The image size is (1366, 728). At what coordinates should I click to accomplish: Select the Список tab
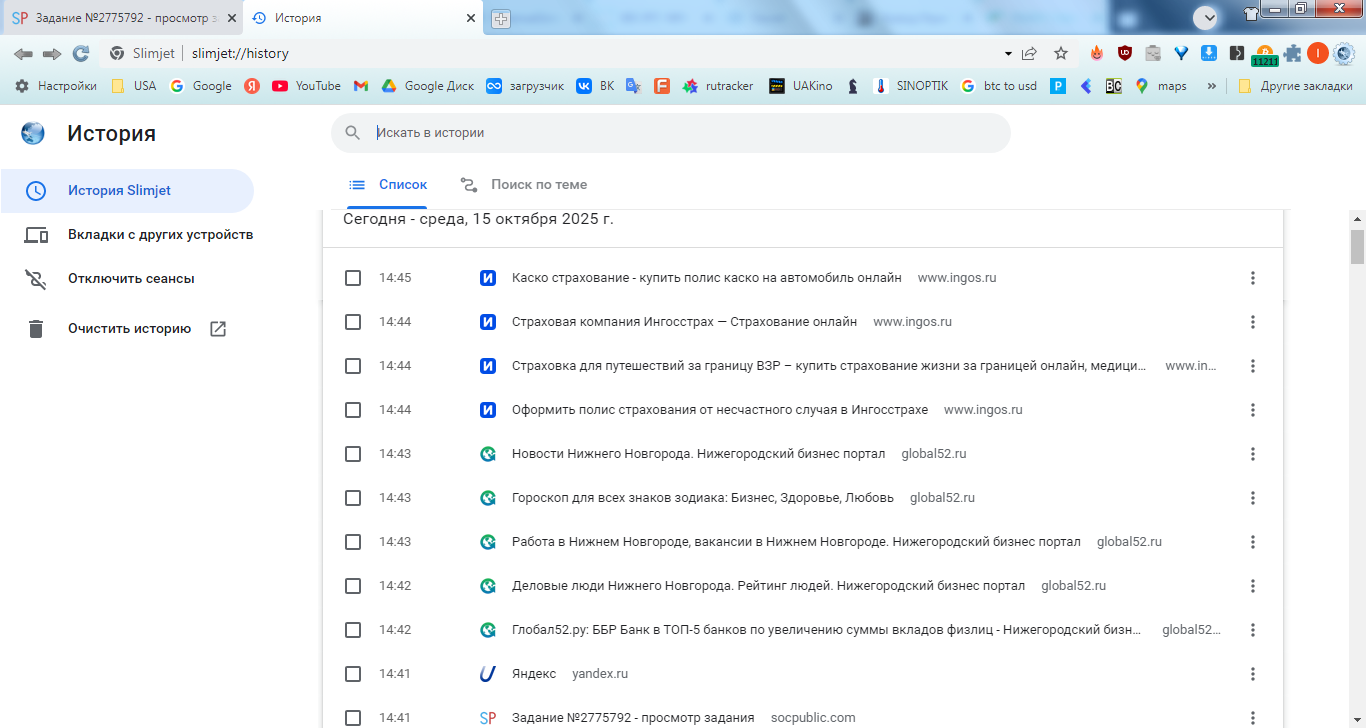[x=388, y=185]
